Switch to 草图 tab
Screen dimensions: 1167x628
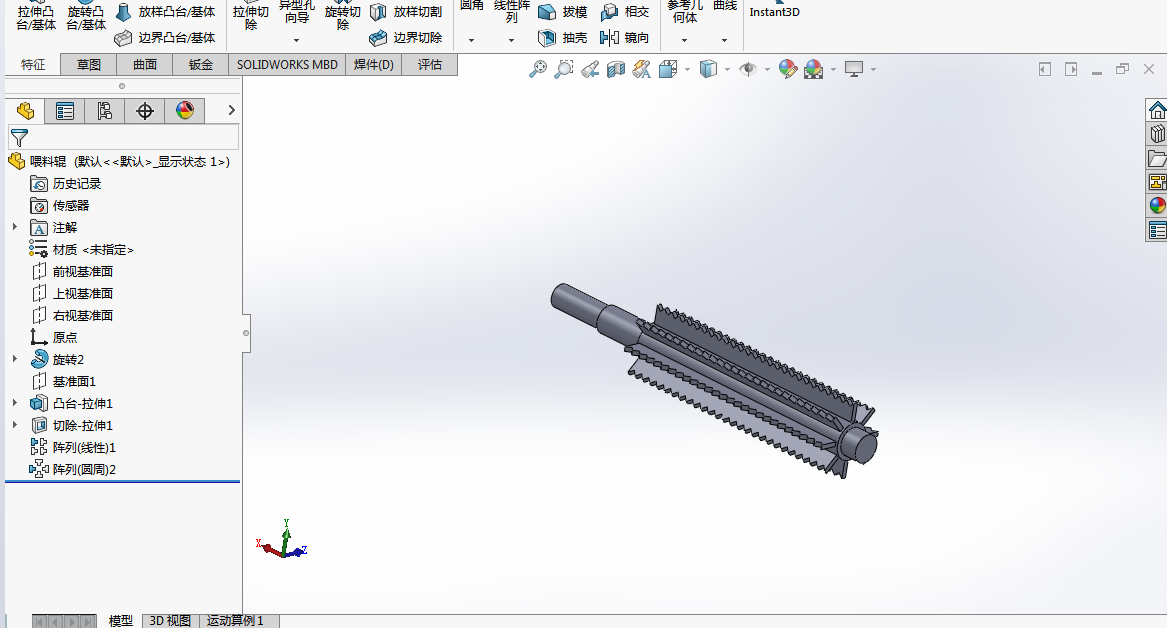coord(89,65)
